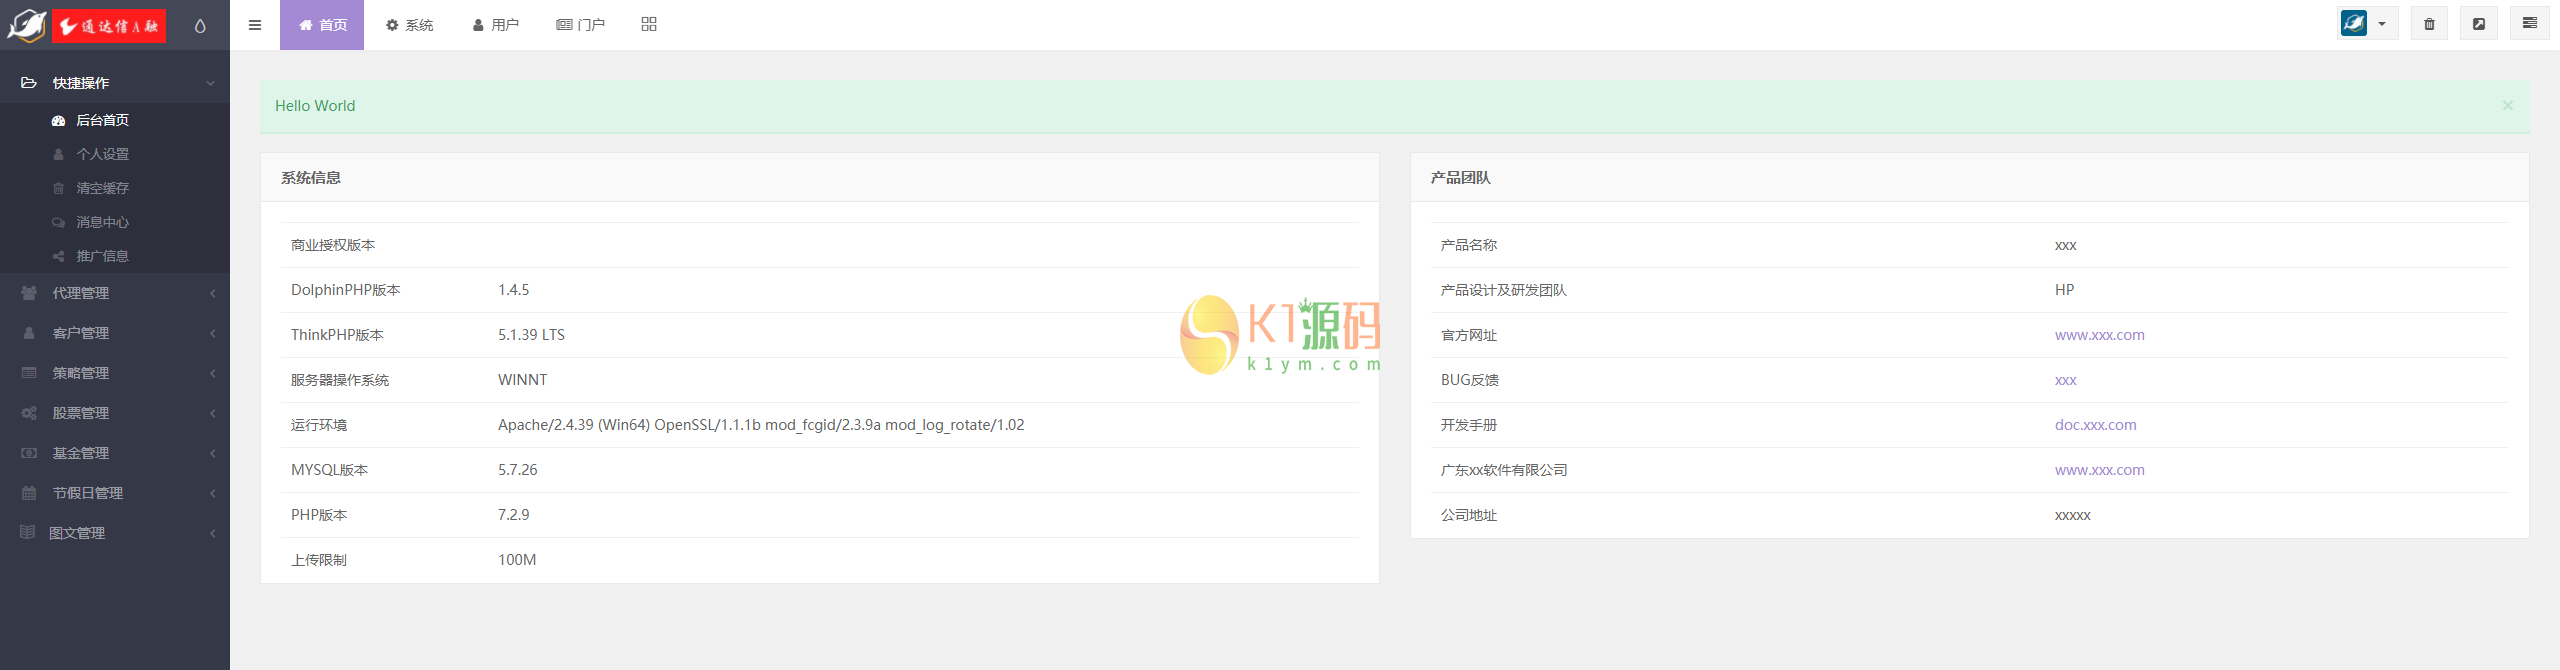Click the user avatar at top right
The image size is (2560, 670).
(2354, 23)
